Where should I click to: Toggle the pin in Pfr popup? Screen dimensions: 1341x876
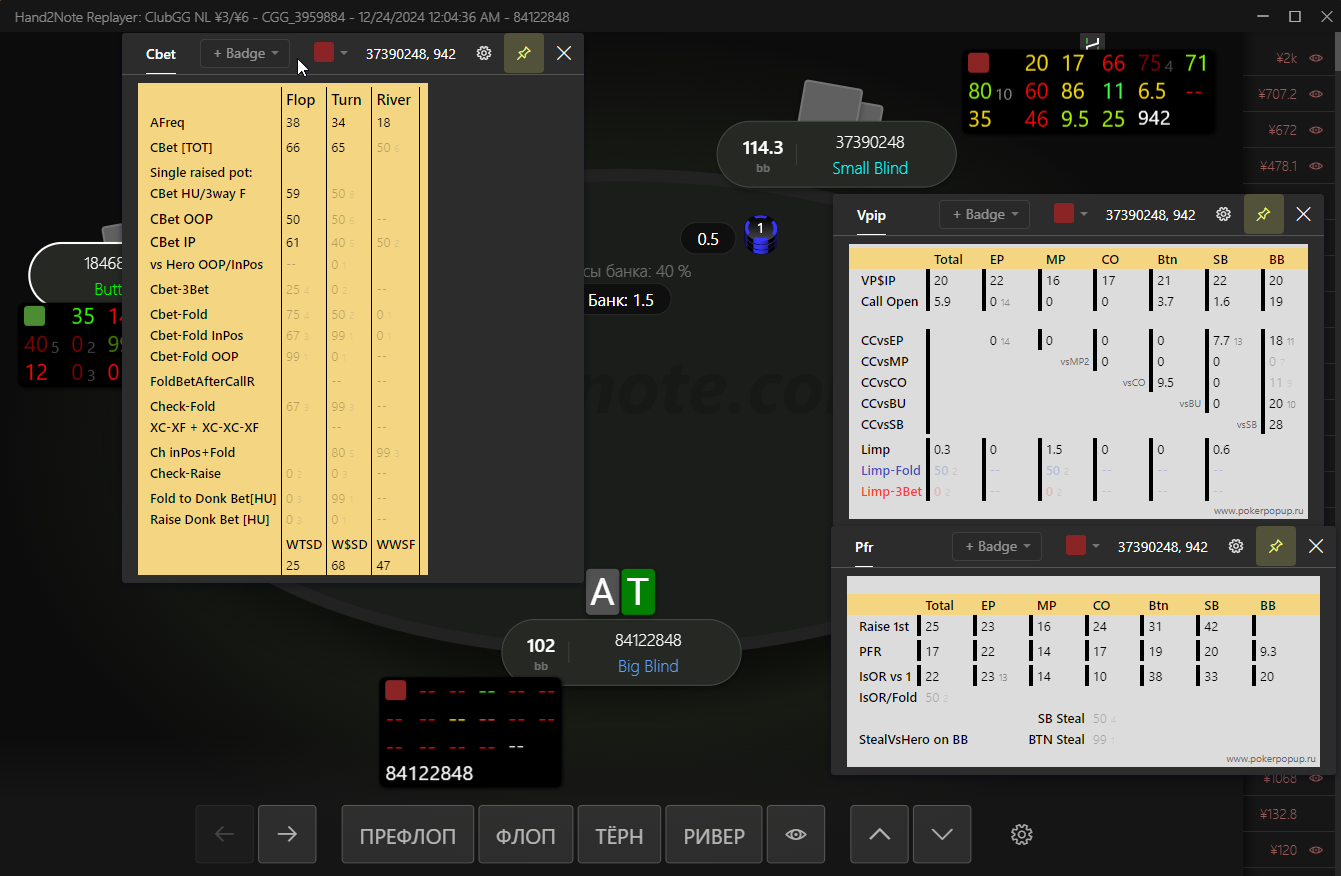point(1276,546)
